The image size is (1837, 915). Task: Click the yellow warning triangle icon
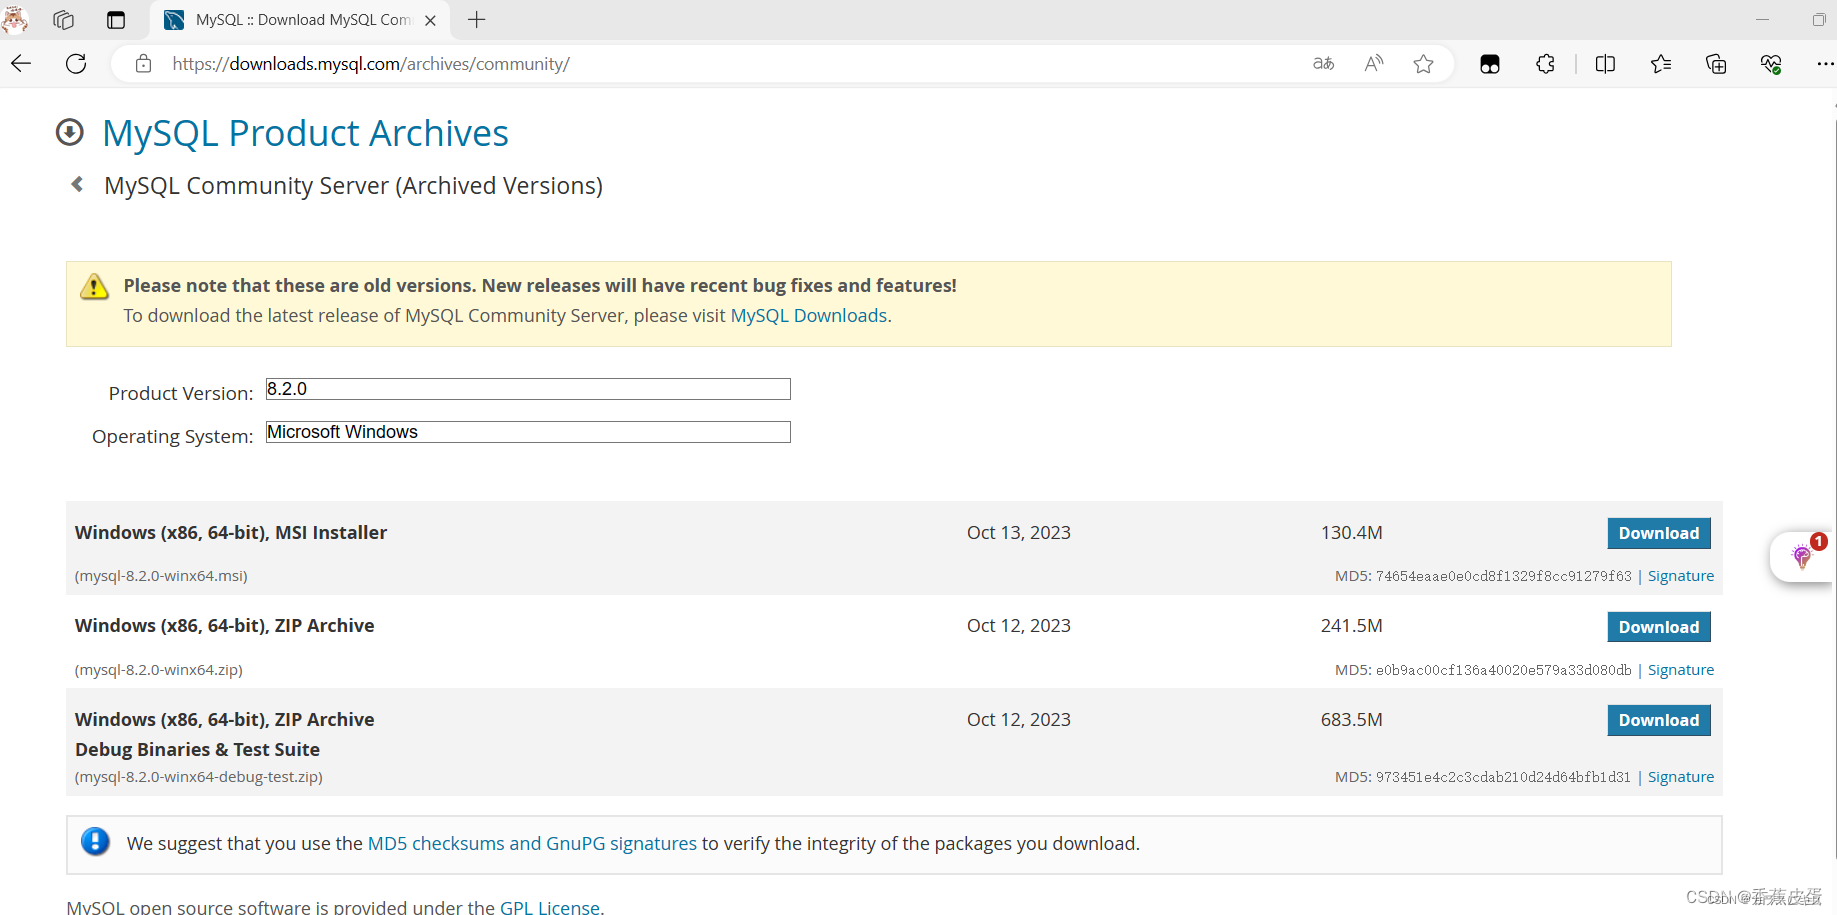click(94, 287)
